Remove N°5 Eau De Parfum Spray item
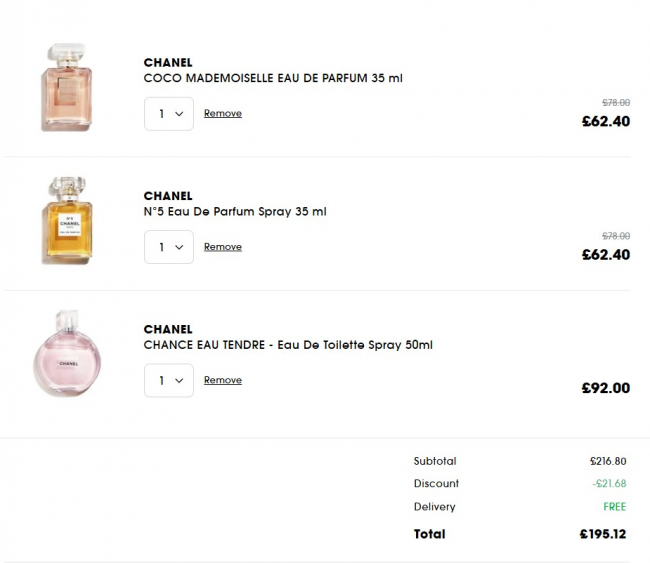The image size is (650, 563). pos(223,247)
